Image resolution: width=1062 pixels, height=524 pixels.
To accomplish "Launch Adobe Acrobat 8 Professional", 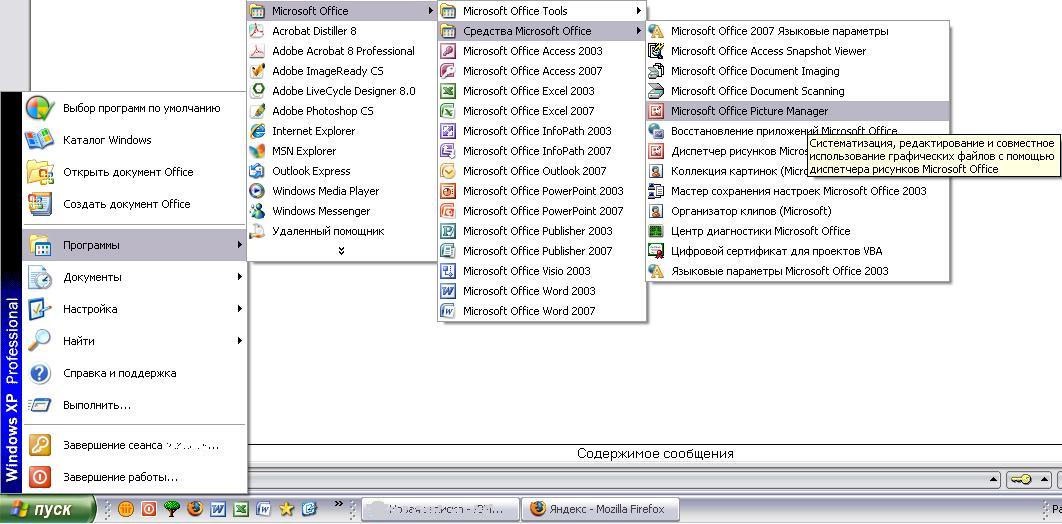I will [x=341, y=51].
